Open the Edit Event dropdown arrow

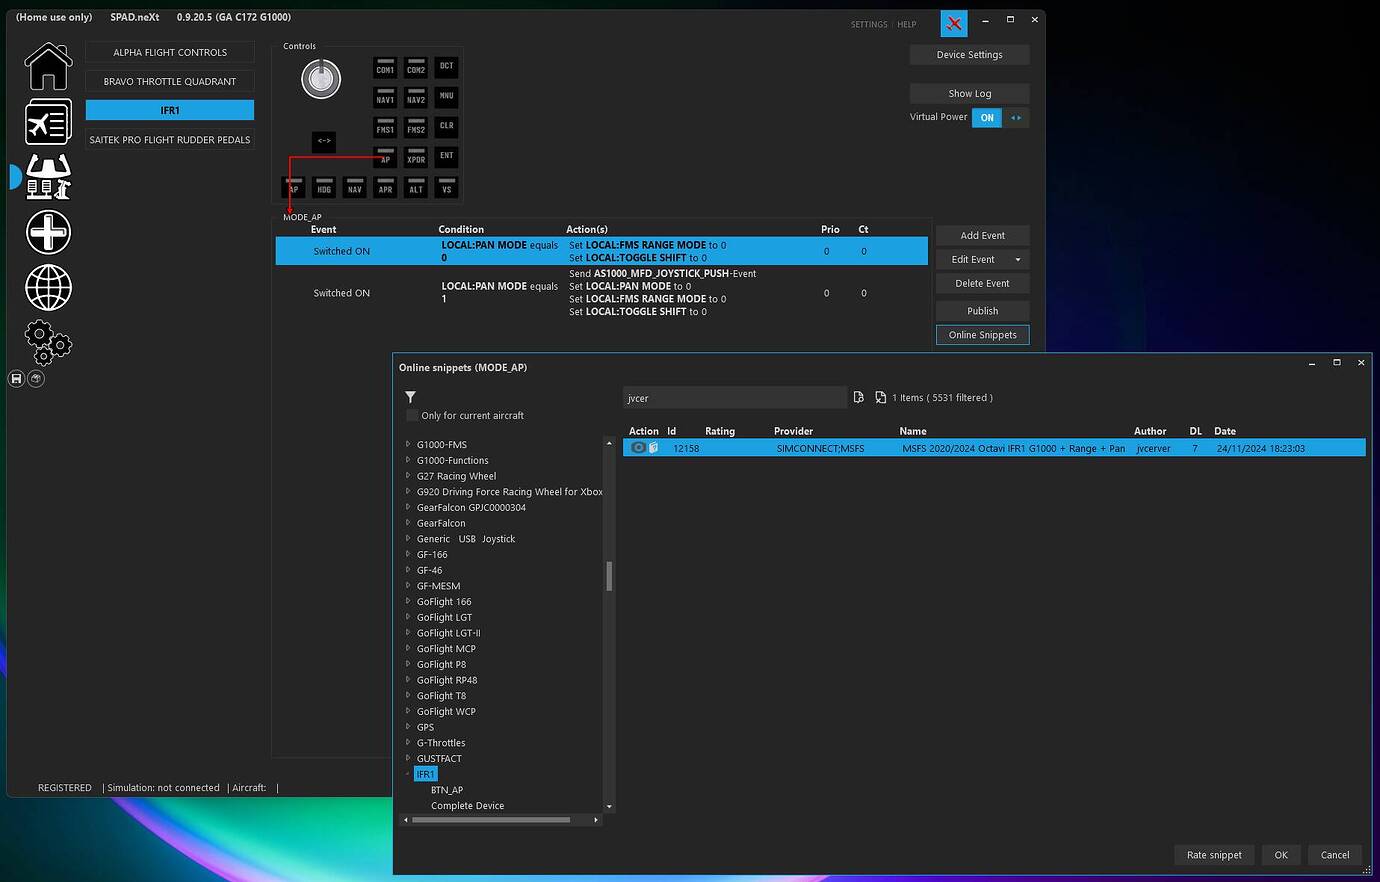[1016, 259]
